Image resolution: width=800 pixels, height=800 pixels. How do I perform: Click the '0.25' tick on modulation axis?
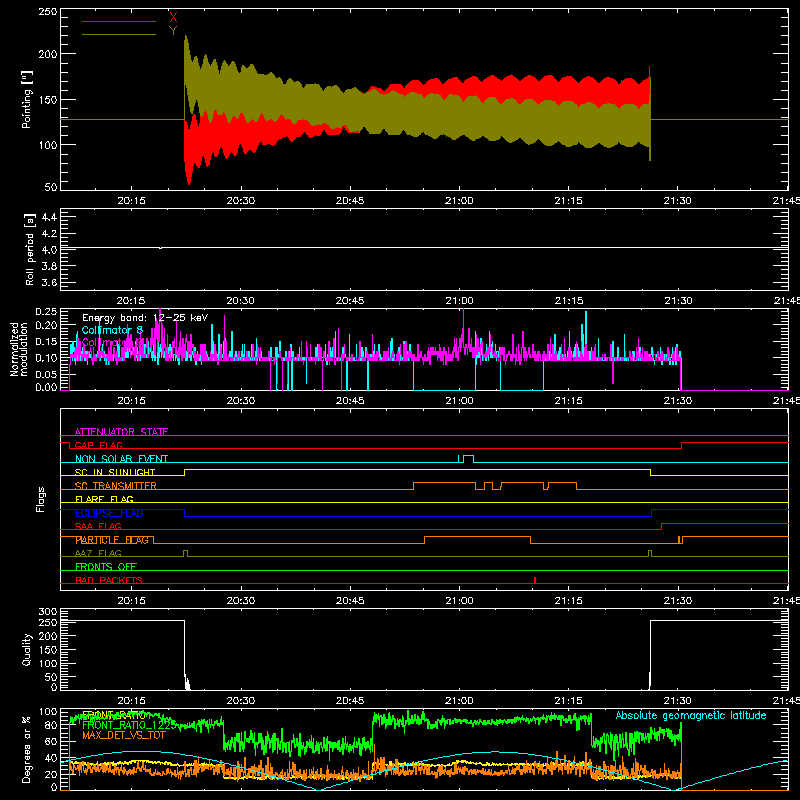(x=45, y=311)
